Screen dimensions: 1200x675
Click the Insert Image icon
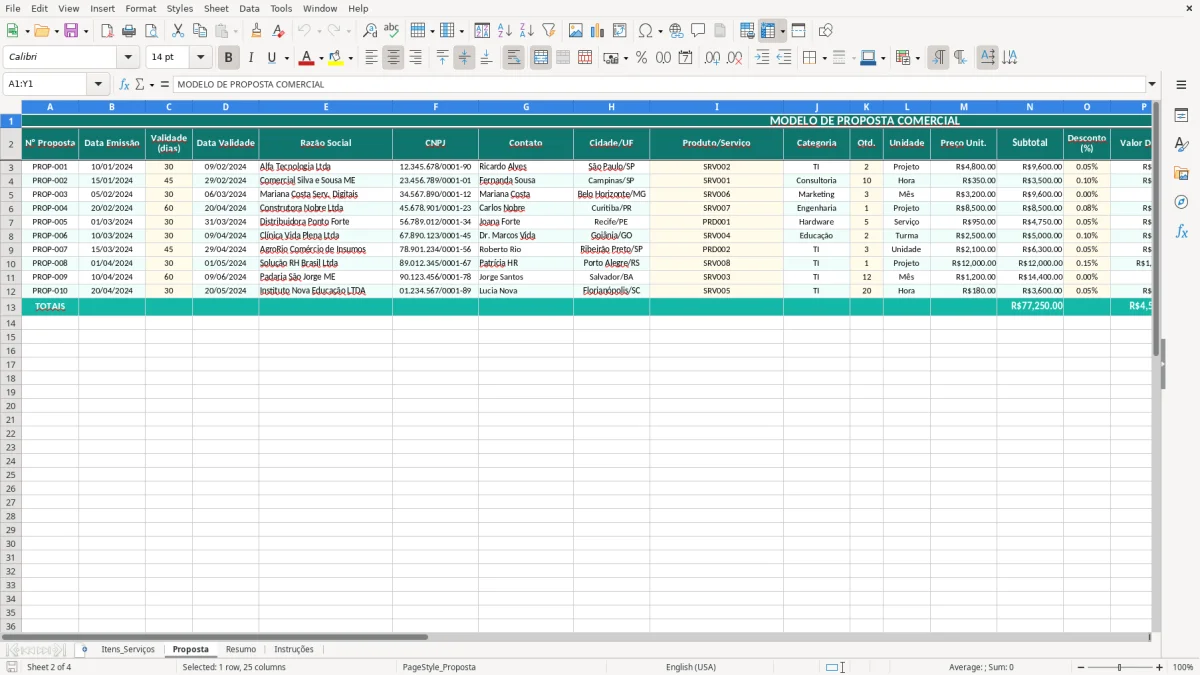[576, 31]
